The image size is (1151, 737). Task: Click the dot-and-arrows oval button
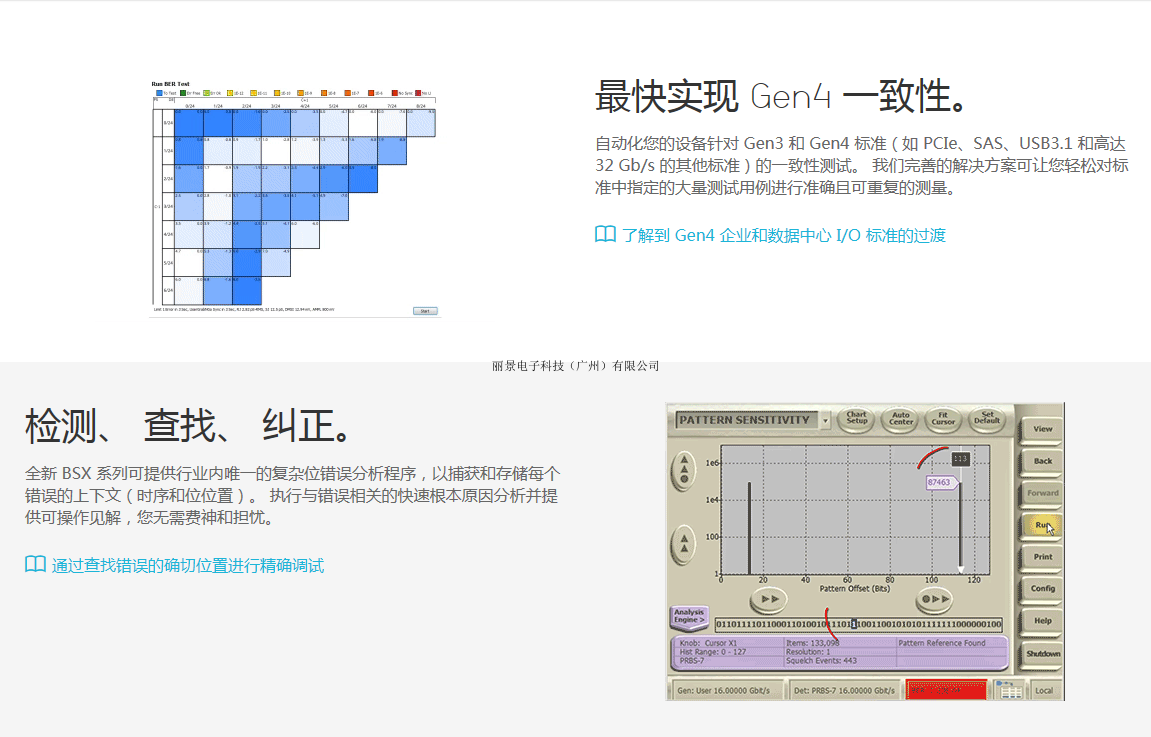(935, 599)
